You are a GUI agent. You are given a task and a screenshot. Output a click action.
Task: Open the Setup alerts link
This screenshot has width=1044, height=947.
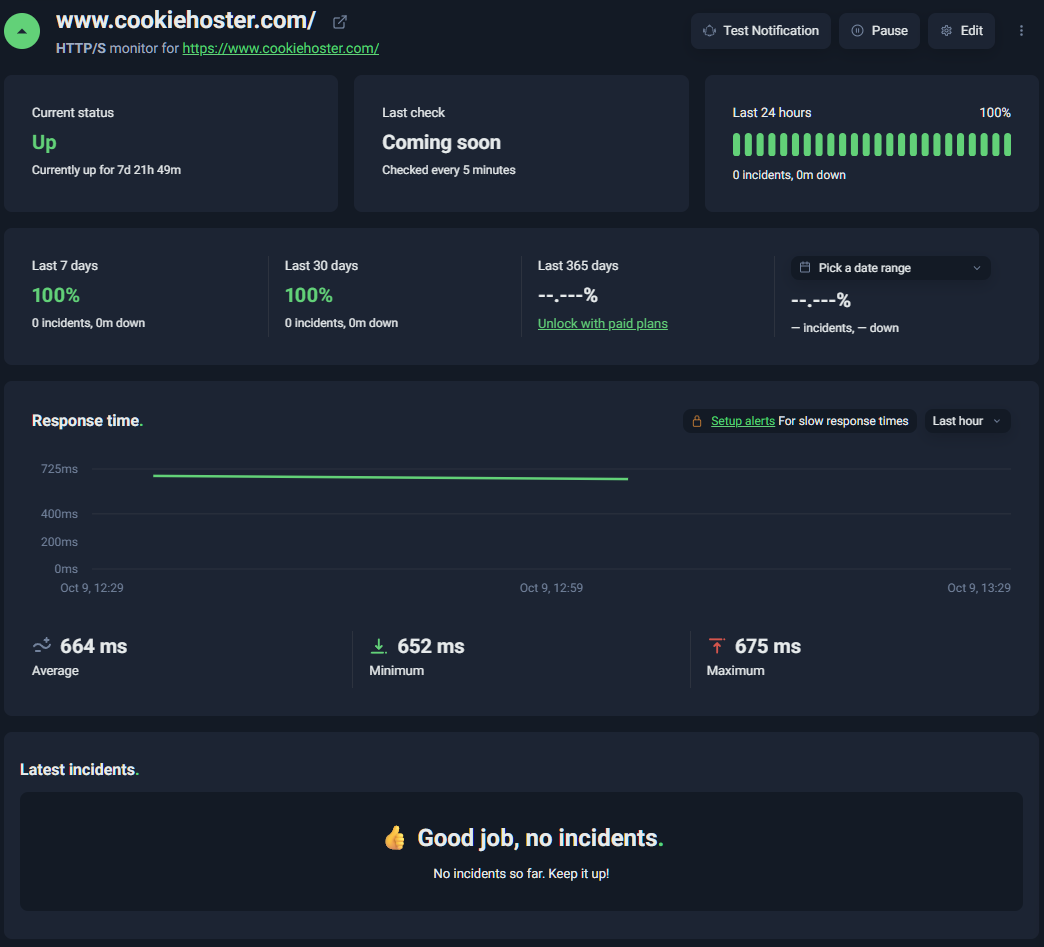[742, 421]
